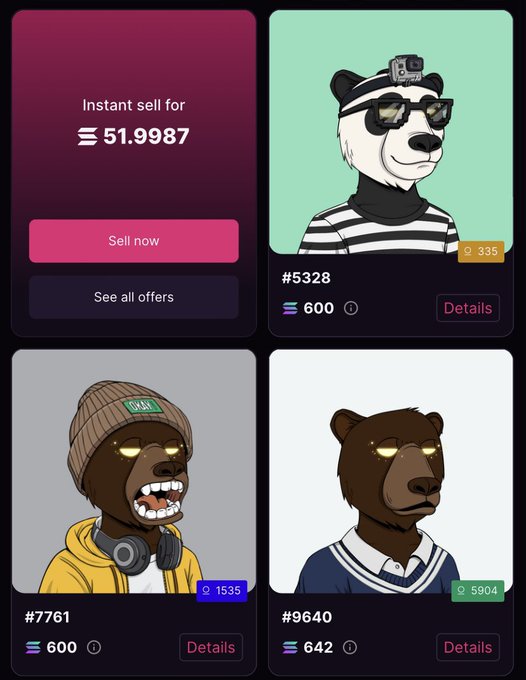Click the blue rank 1535 badge

click(222, 591)
